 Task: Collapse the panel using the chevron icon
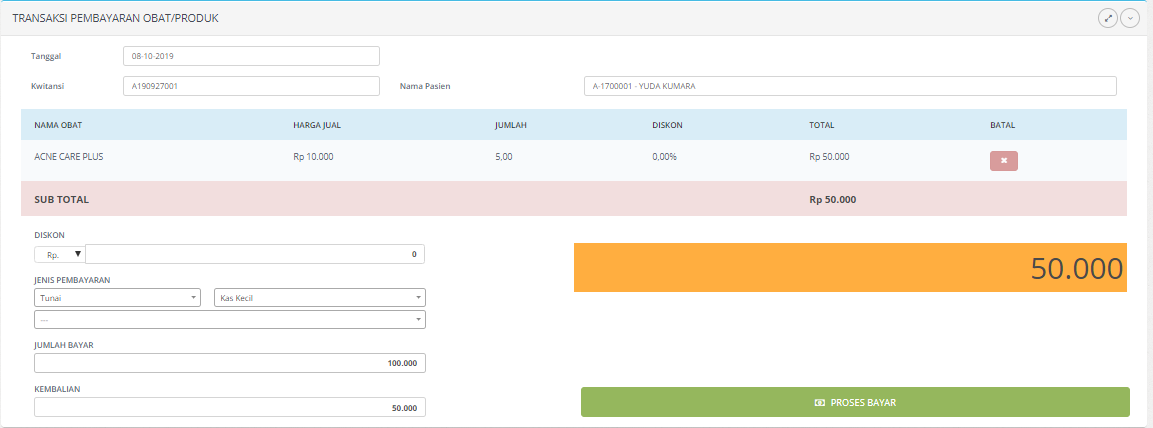[x=1130, y=18]
